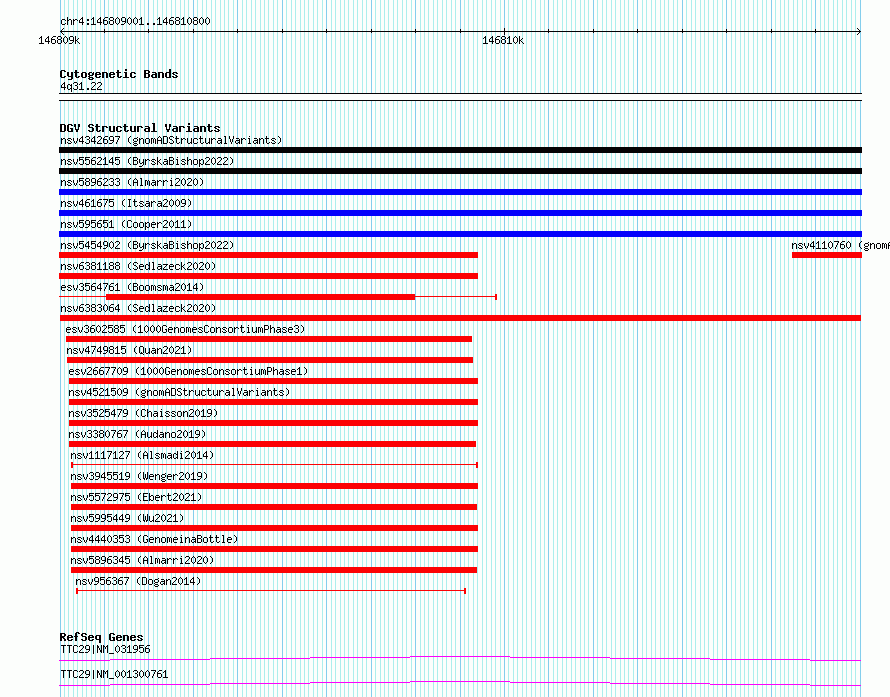Open variant nsv6383064 Sedlazeck2020 label

(138, 308)
